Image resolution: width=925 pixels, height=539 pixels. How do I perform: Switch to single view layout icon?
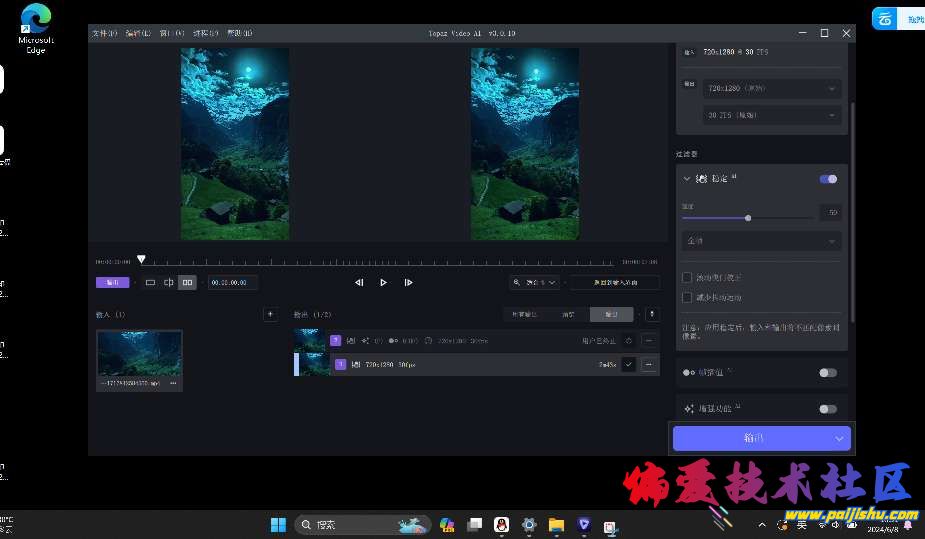151,283
